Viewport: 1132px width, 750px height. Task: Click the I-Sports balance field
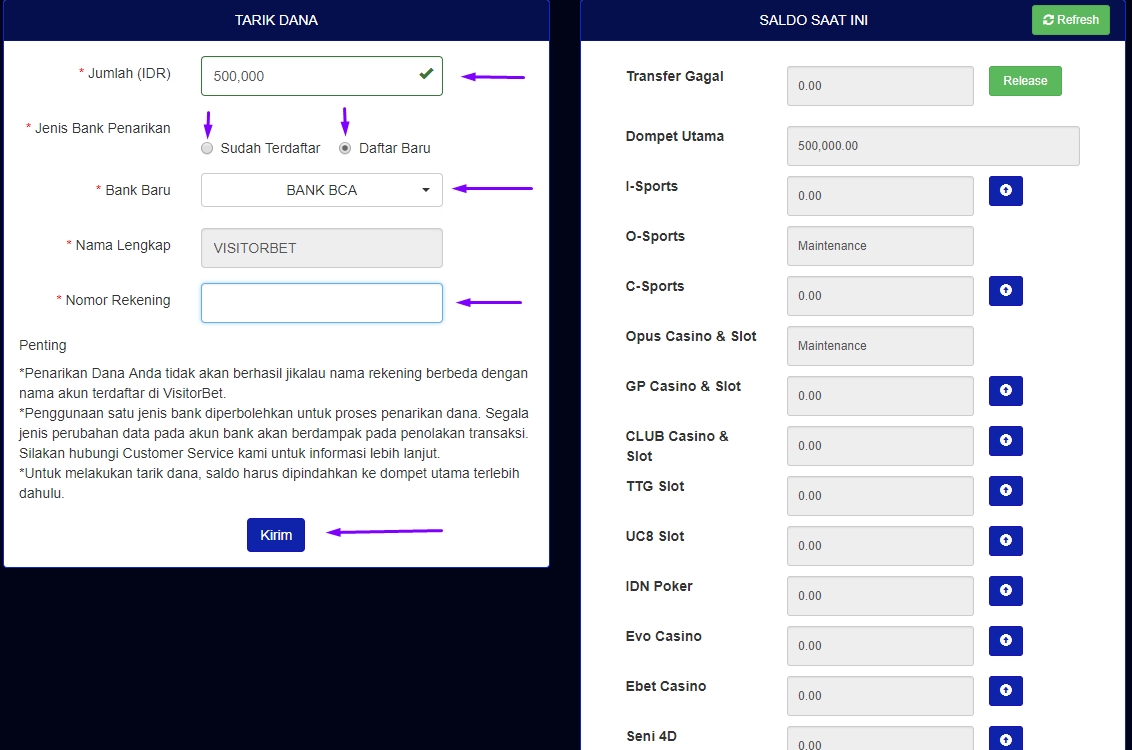click(x=880, y=196)
